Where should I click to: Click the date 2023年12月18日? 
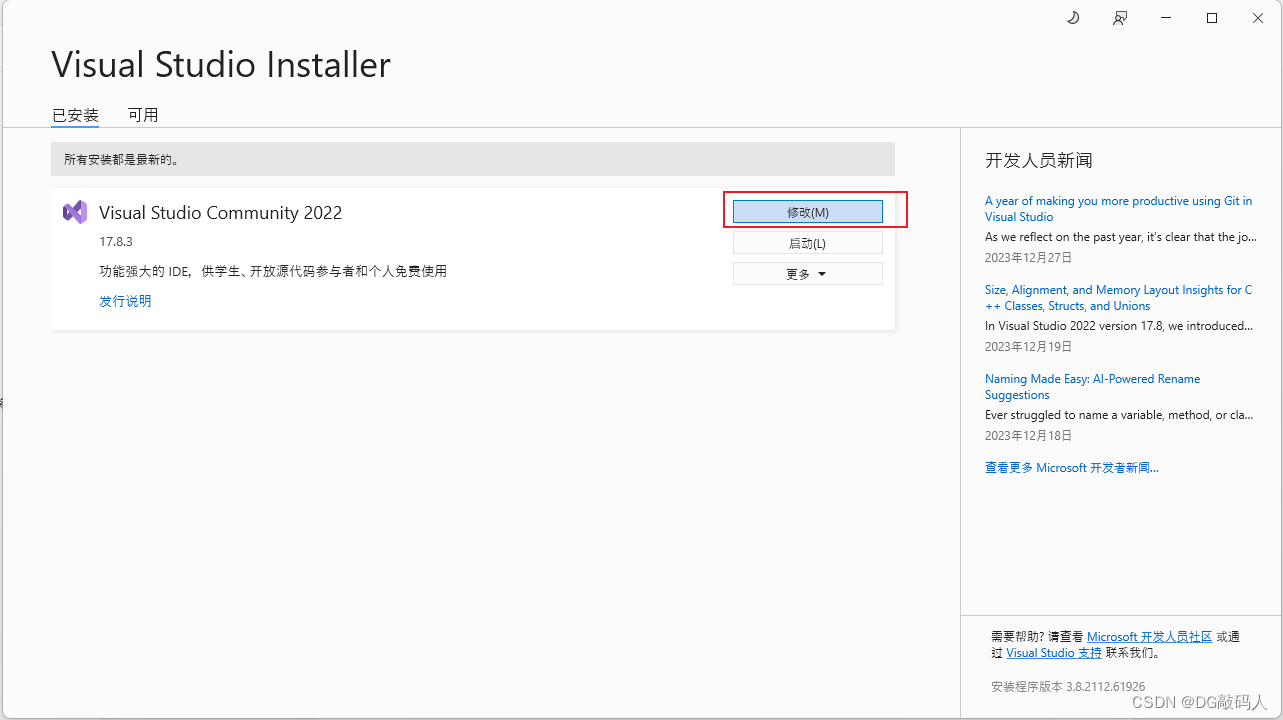(1028, 435)
